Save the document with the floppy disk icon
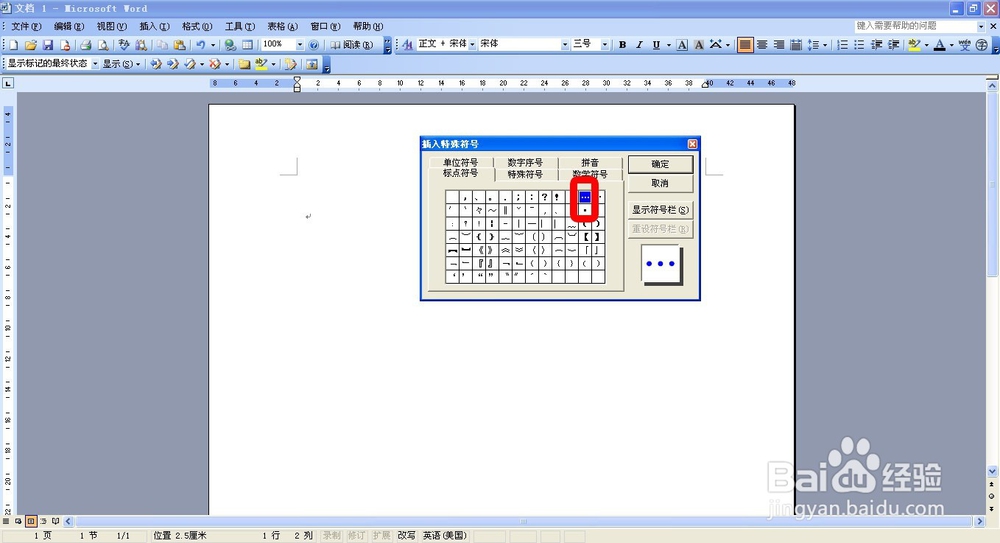Image resolution: width=1000 pixels, height=543 pixels. pos(48,45)
